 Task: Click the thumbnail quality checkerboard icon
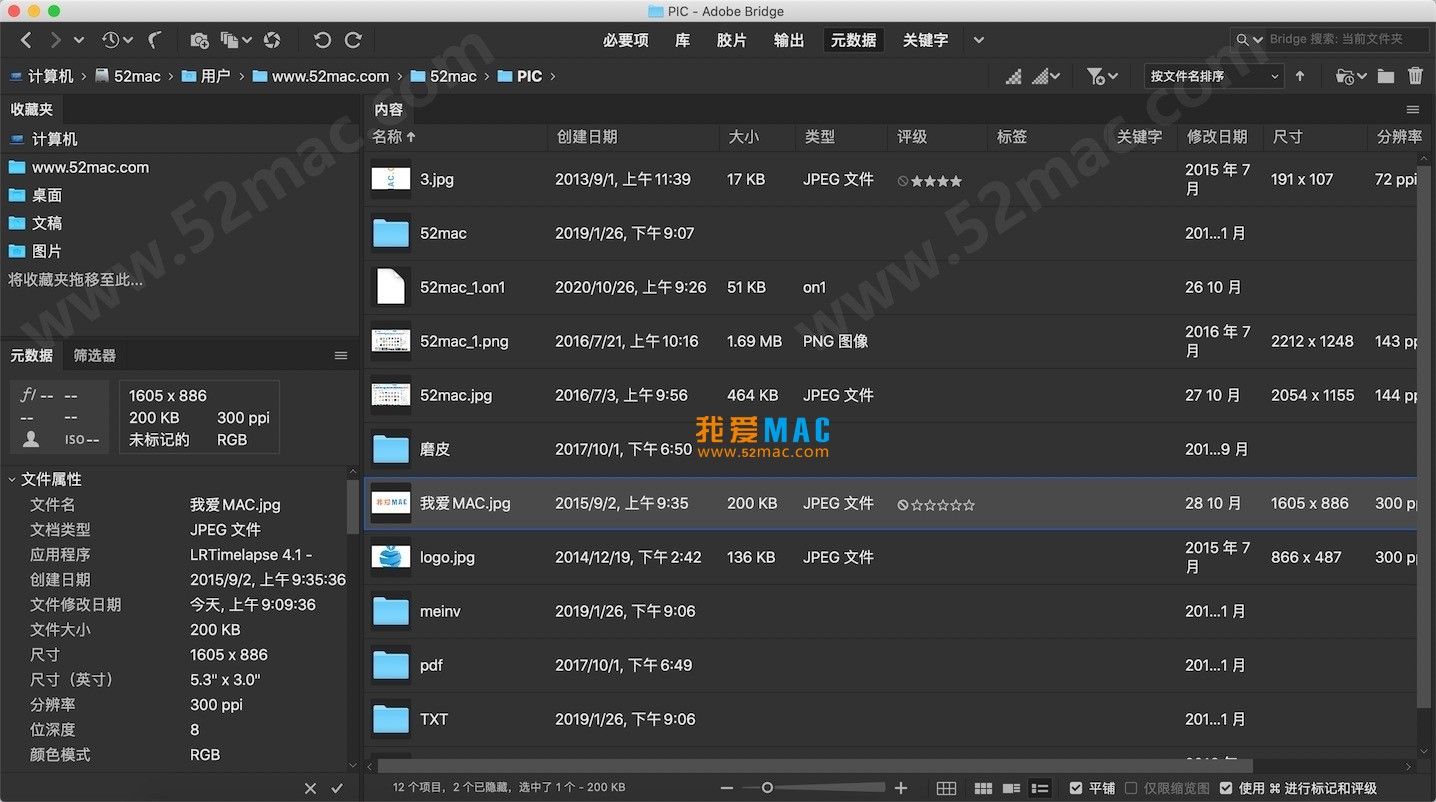(x=1014, y=76)
